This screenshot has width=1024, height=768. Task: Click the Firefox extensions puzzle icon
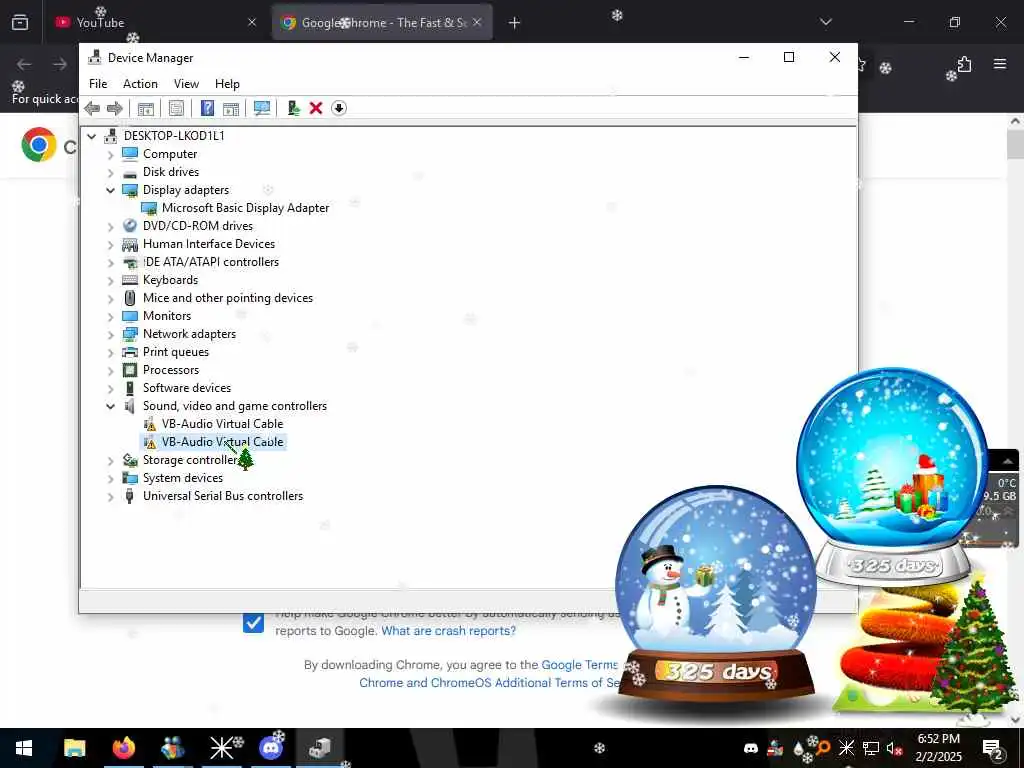(x=965, y=64)
